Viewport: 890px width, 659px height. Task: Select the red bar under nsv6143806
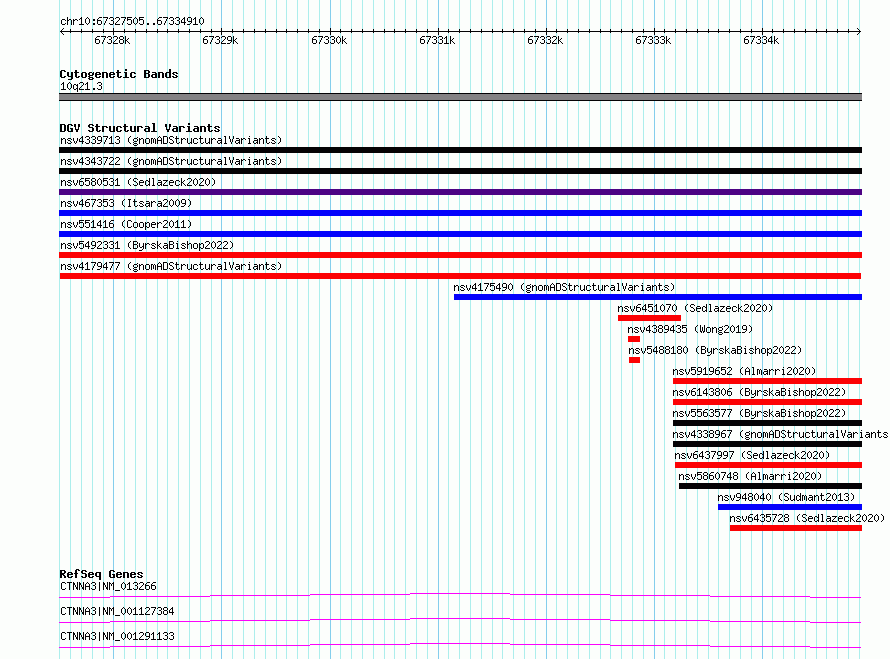[x=767, y=402]
